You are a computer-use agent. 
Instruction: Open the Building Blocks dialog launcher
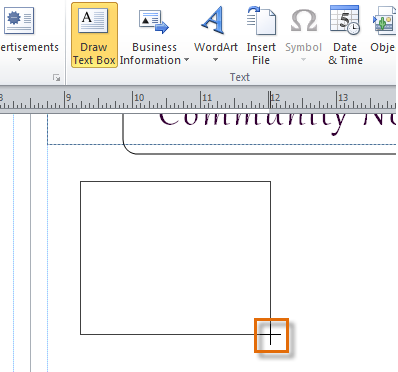(56, 78)
